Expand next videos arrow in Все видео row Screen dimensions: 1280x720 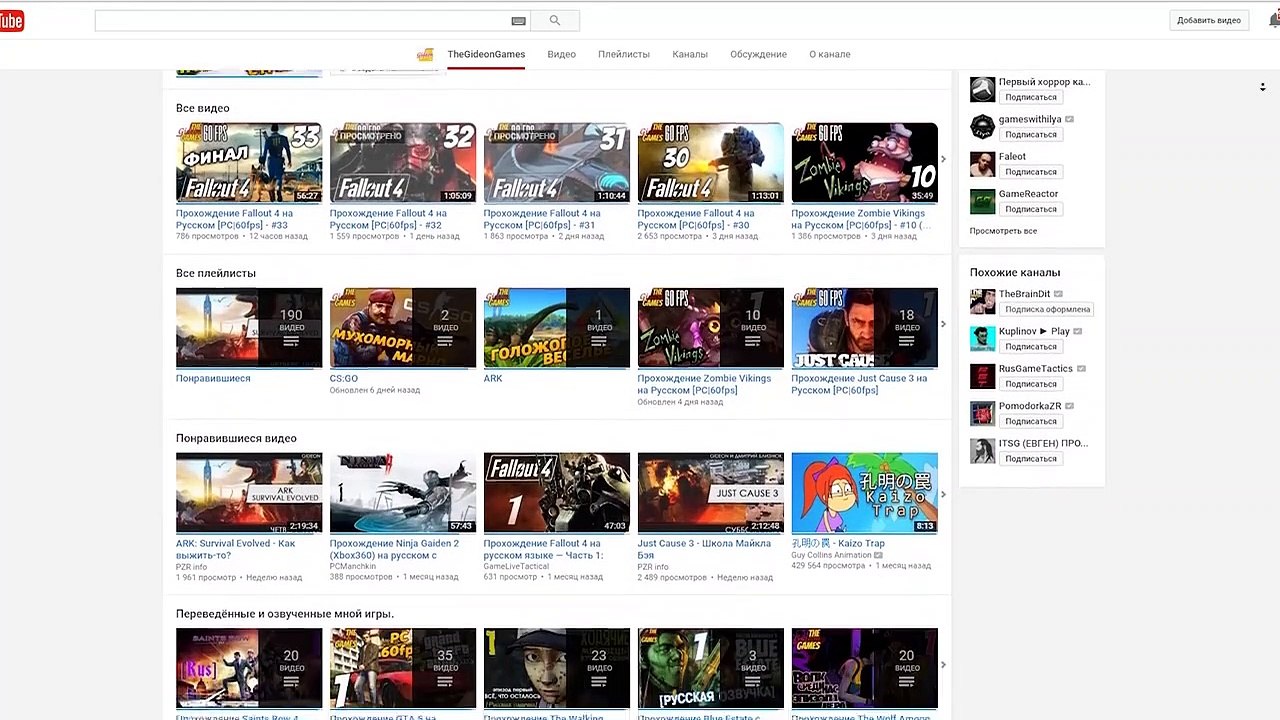coord(943,159)
